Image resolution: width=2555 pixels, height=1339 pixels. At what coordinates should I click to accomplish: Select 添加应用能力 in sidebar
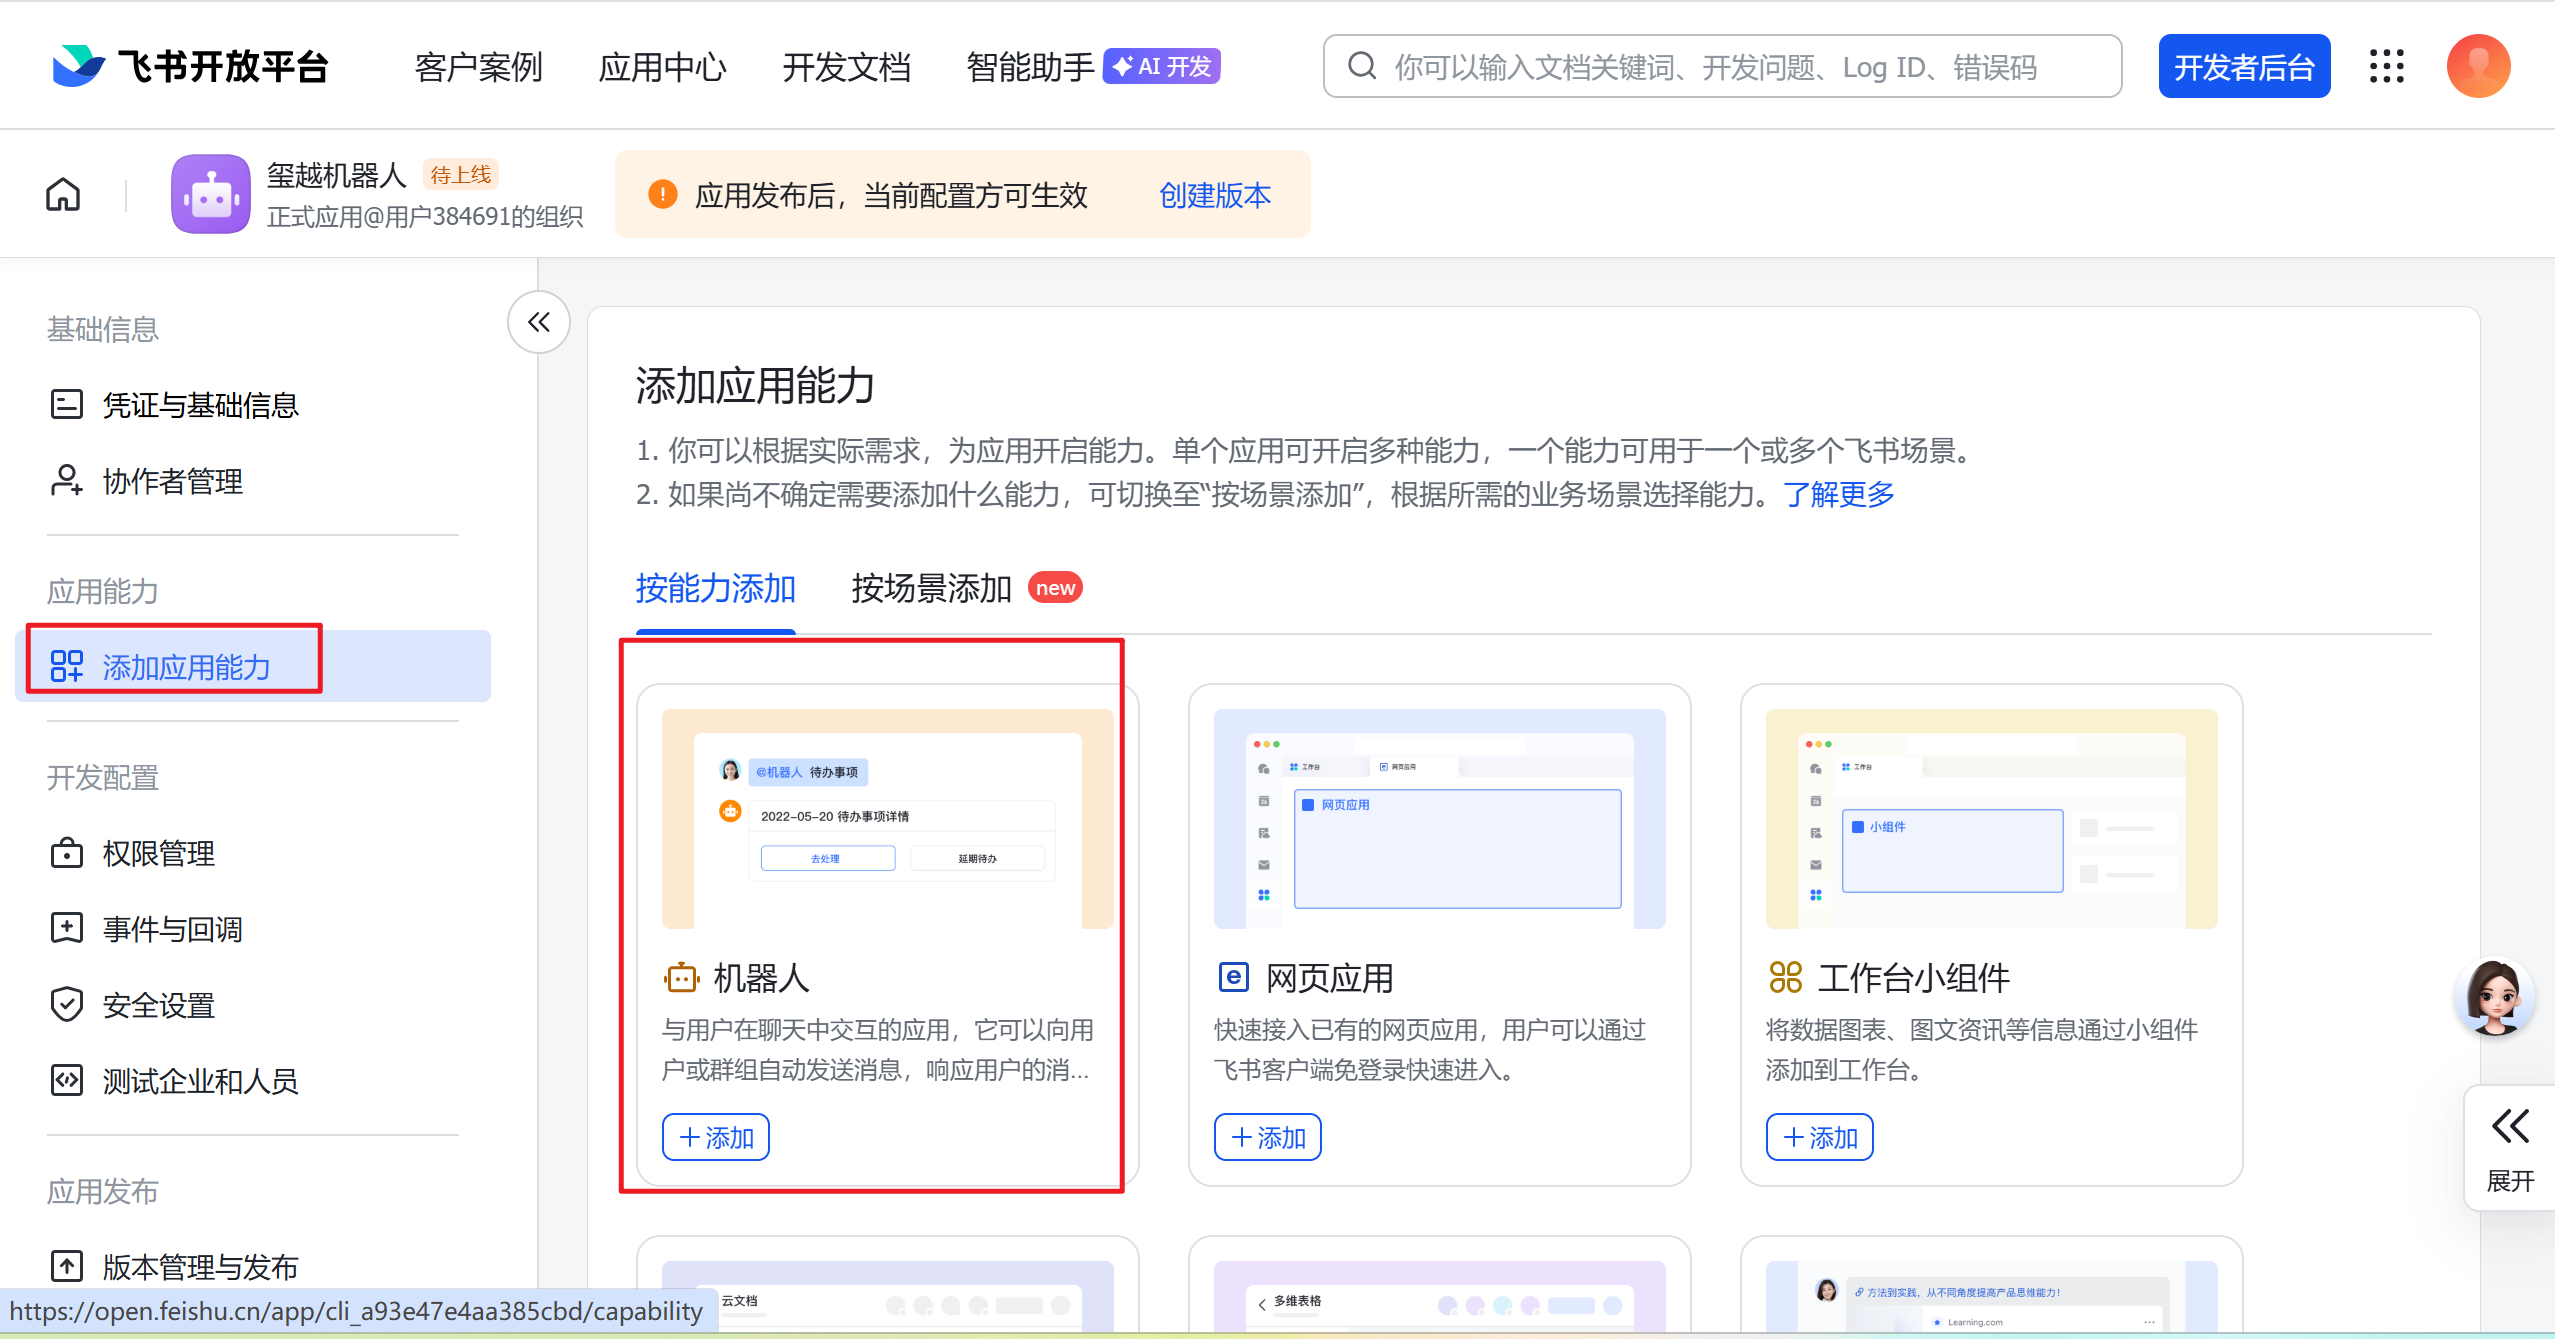coord(253,666)
